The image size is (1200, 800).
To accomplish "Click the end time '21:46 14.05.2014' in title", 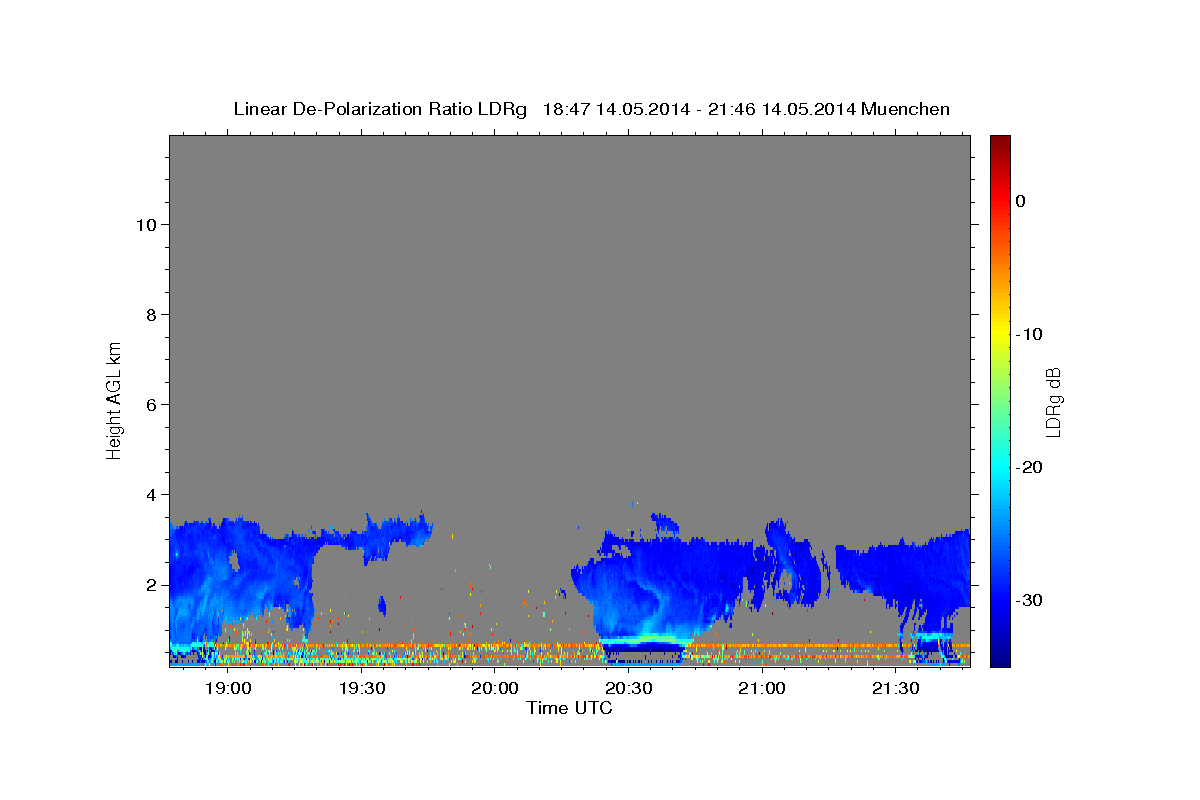I will pyautogui.click(x=781, y=109).
